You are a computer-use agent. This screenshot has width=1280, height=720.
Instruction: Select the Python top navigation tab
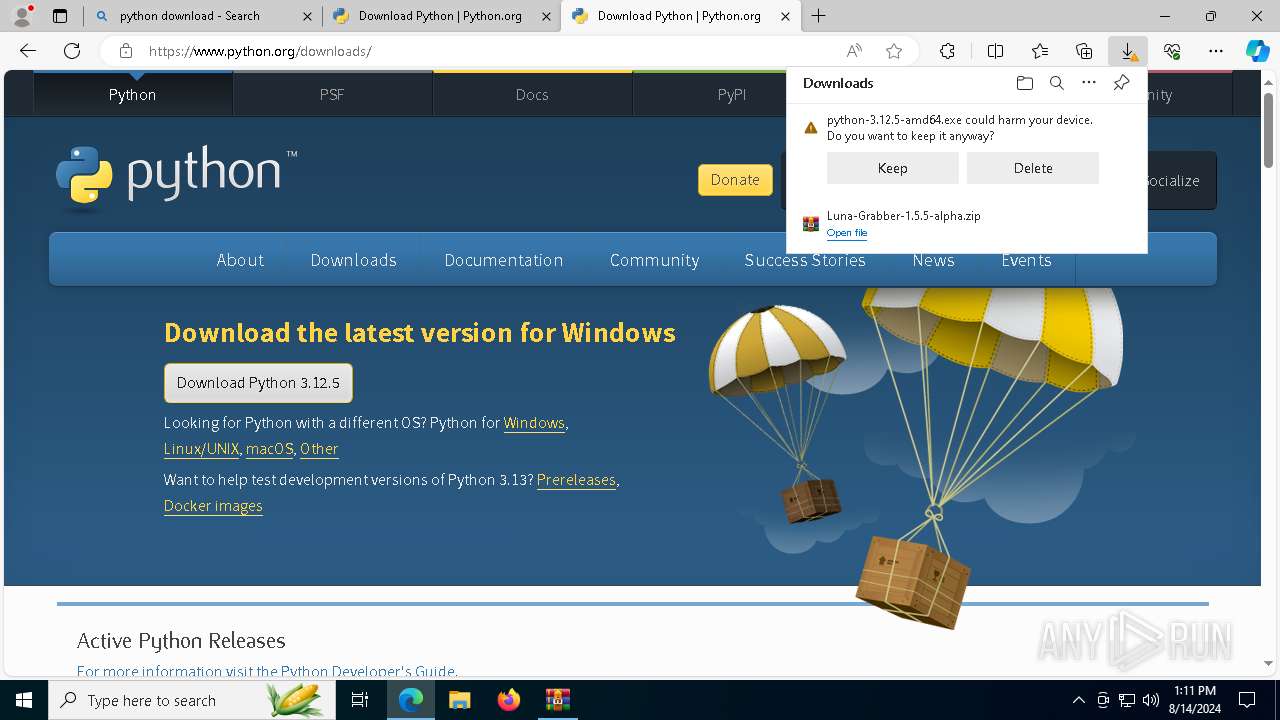(x=133, y=94)
